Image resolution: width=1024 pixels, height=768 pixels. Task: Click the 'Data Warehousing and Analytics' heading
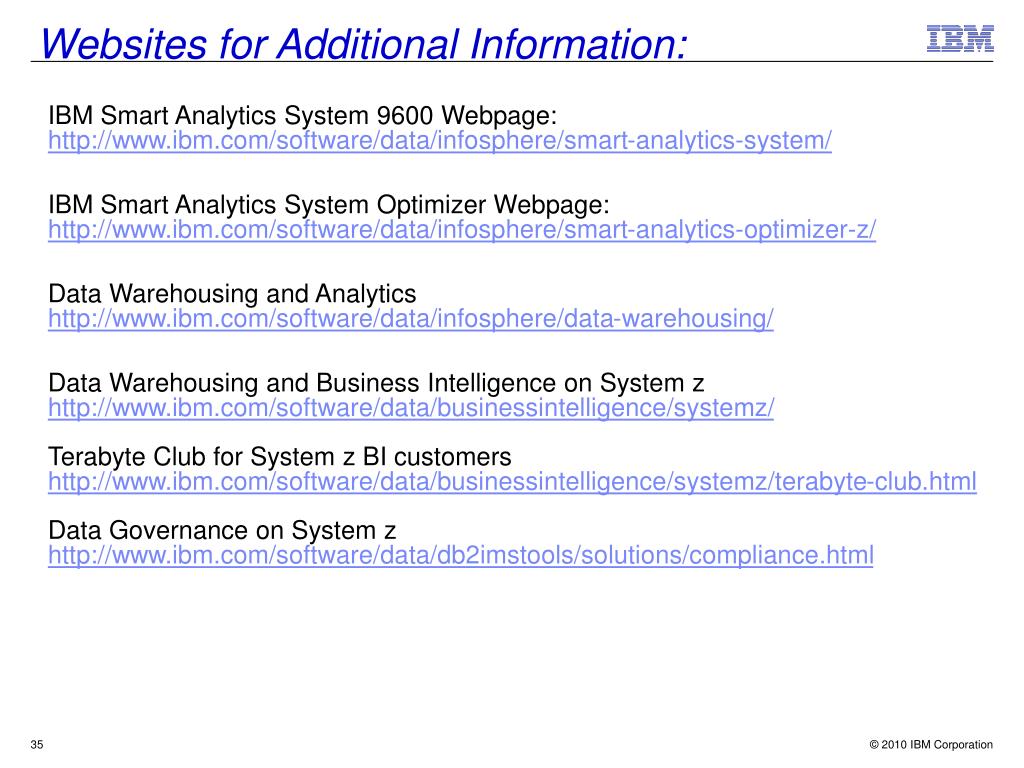pos(232,294)
